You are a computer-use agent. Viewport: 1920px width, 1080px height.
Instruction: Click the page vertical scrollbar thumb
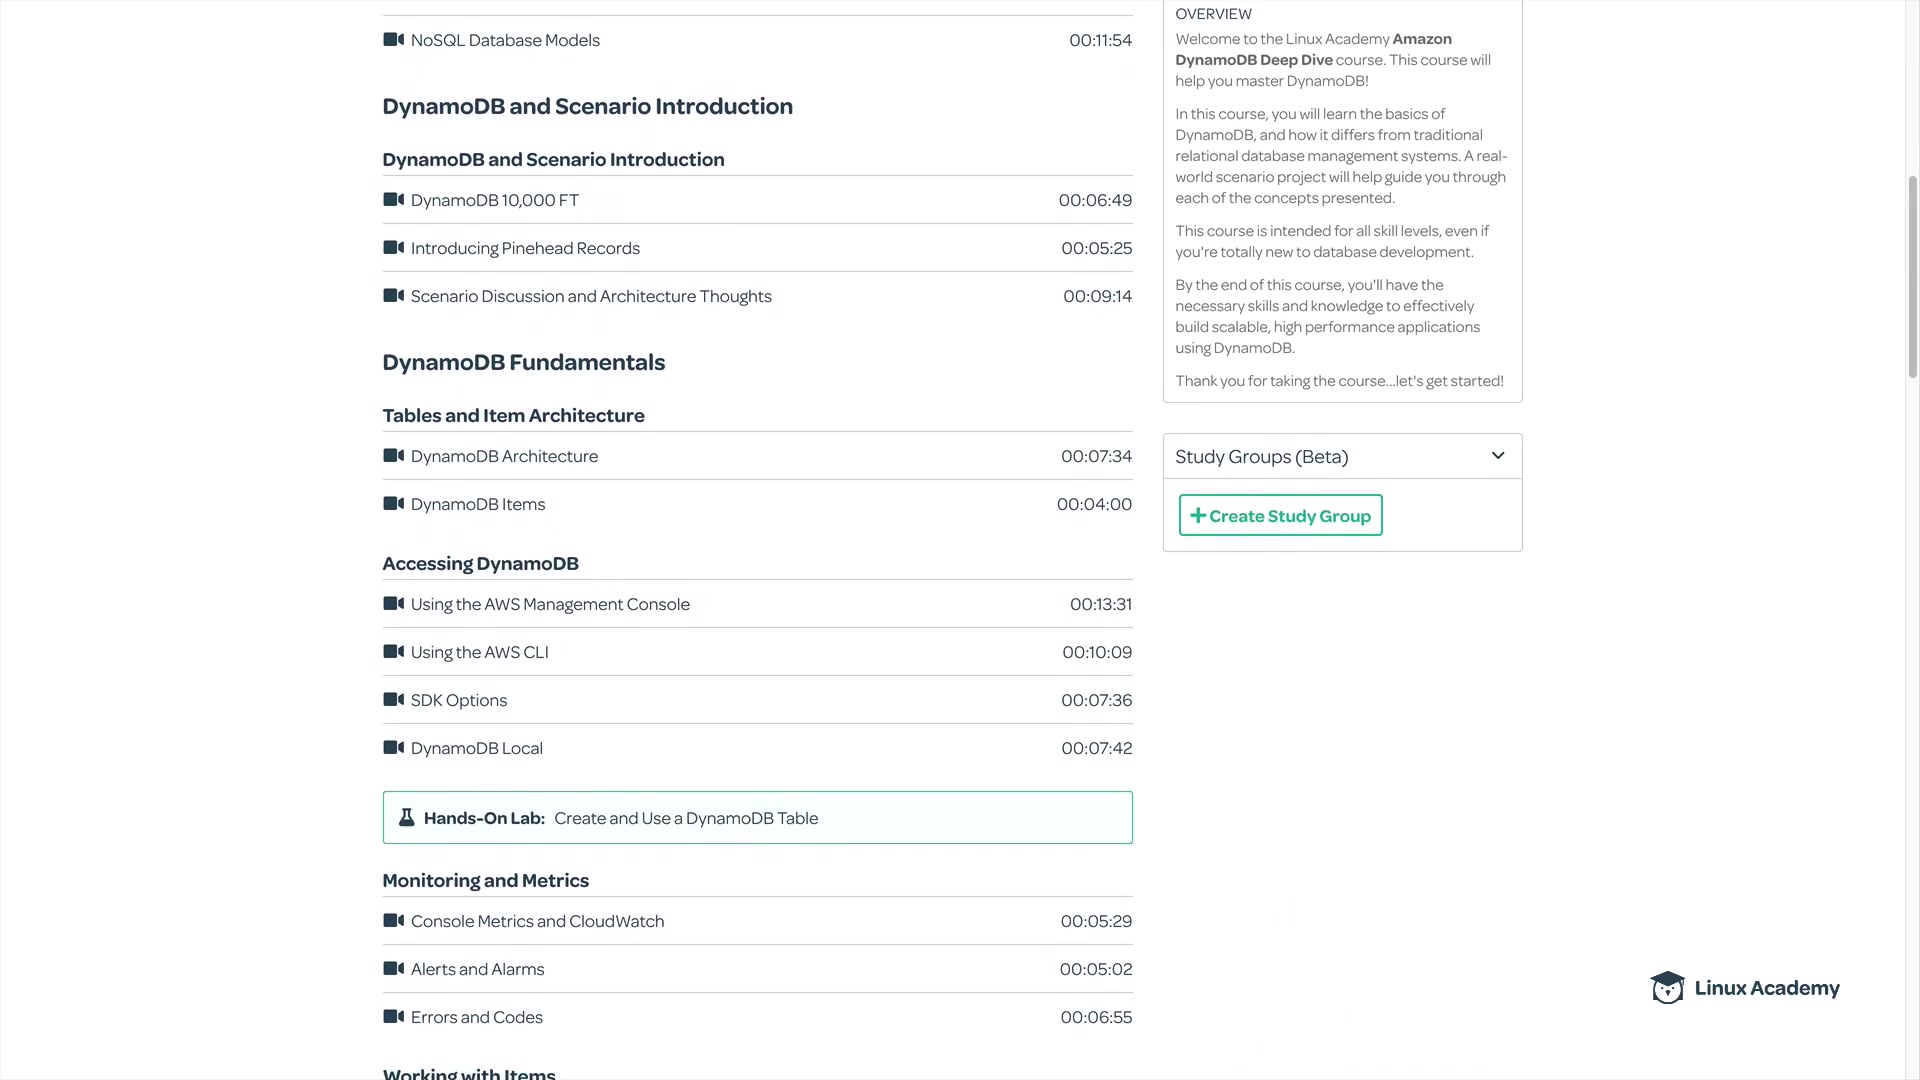1912,277
